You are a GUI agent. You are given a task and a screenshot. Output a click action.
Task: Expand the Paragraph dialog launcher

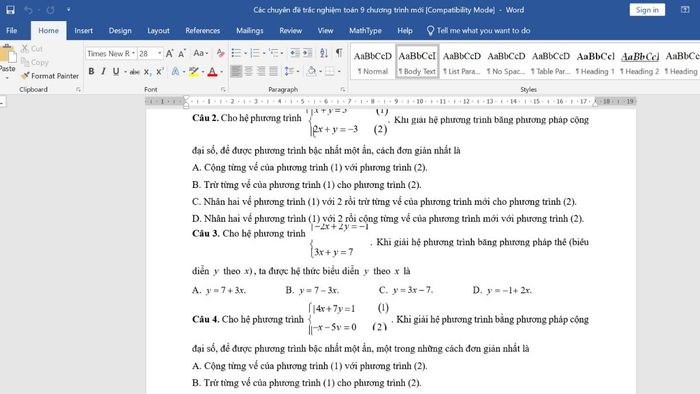click(342, 90)
